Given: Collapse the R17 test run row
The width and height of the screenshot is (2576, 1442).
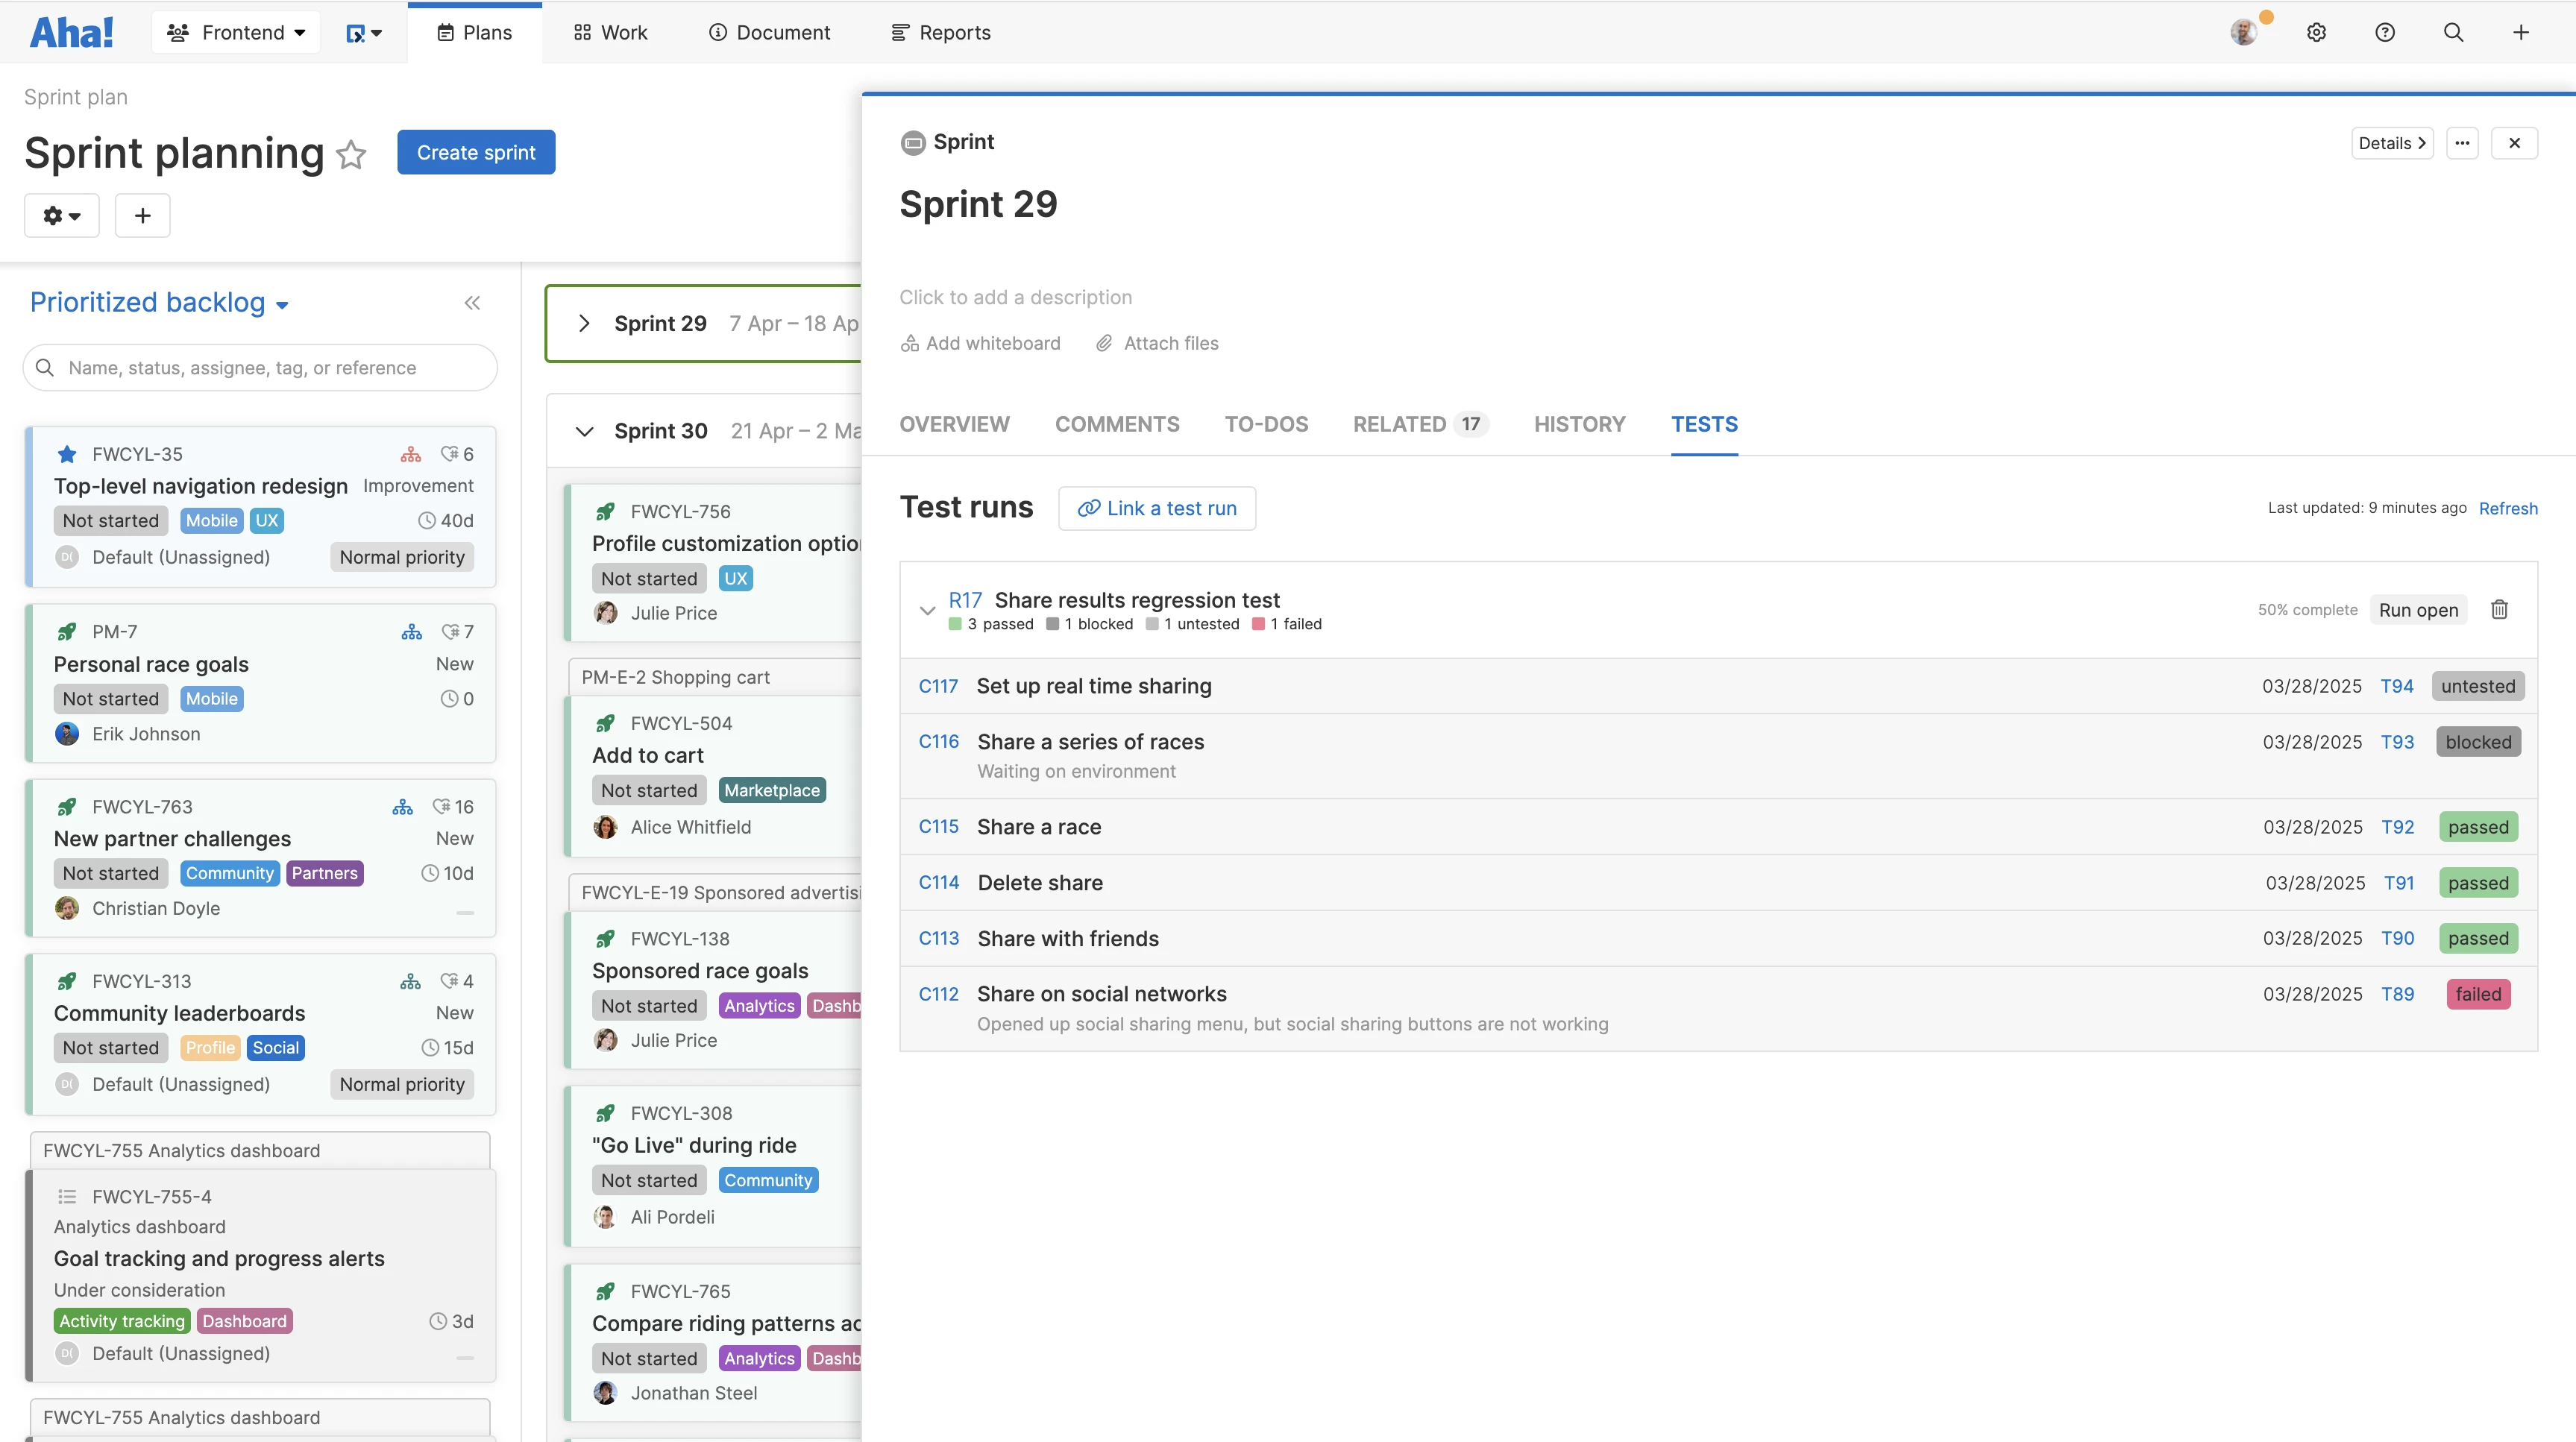Looking at the screenshot, I should 927,609.
